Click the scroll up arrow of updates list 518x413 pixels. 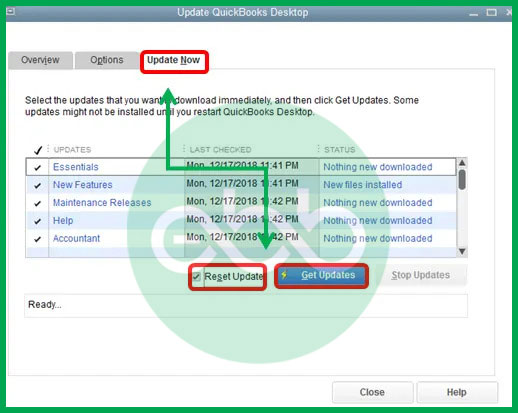point(462,163)
